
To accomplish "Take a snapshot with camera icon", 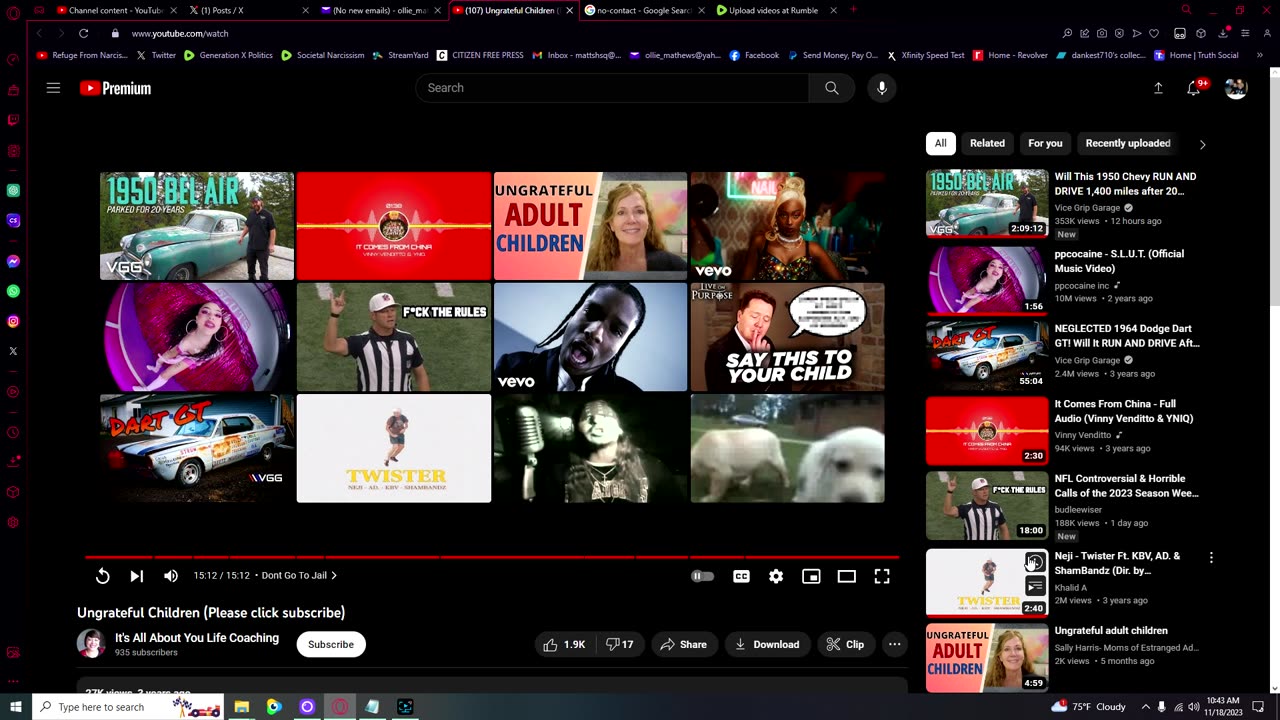I will (x=1102, y=33).
